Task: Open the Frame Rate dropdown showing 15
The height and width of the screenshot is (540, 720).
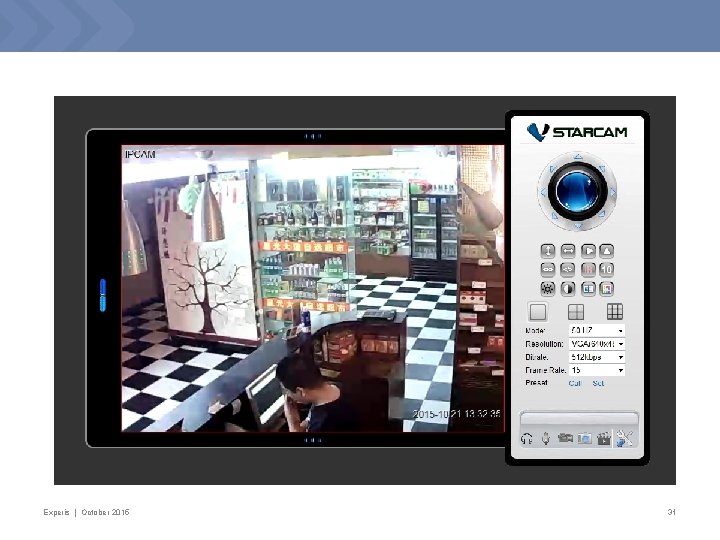Action: (x=596, y=370)
